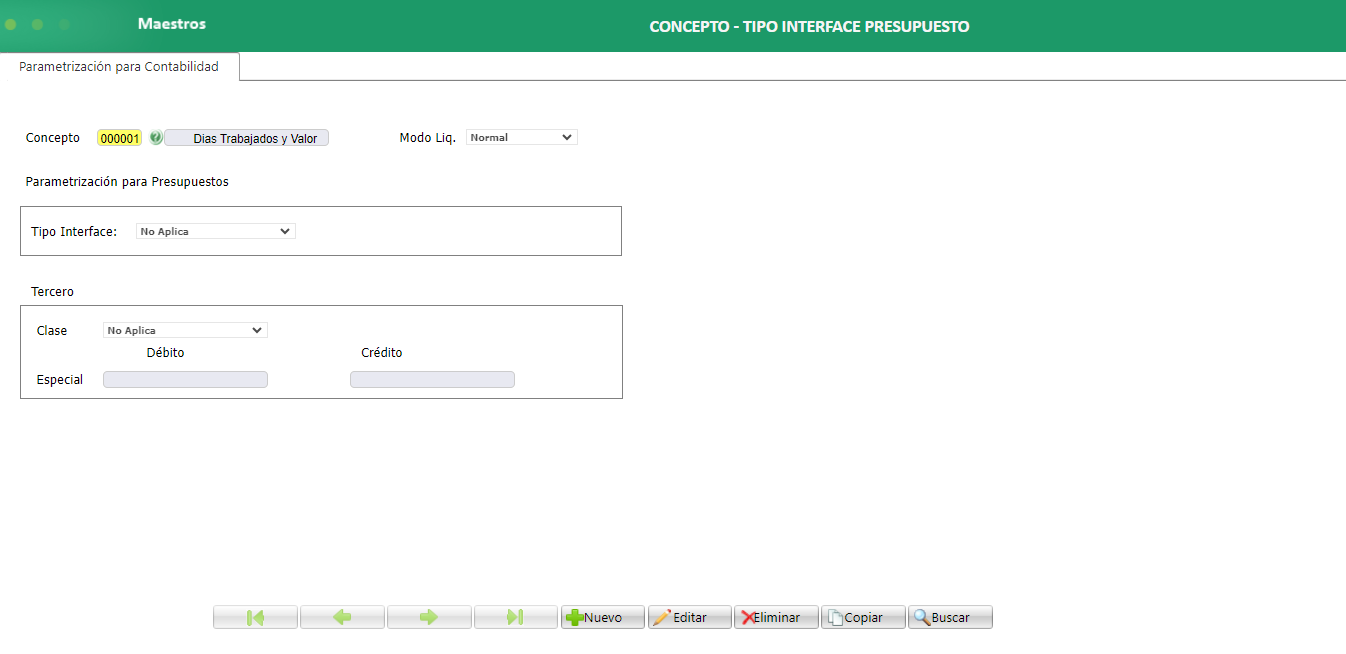Click the Débito column label
The image size is (1346, 654).
[166, 353]
